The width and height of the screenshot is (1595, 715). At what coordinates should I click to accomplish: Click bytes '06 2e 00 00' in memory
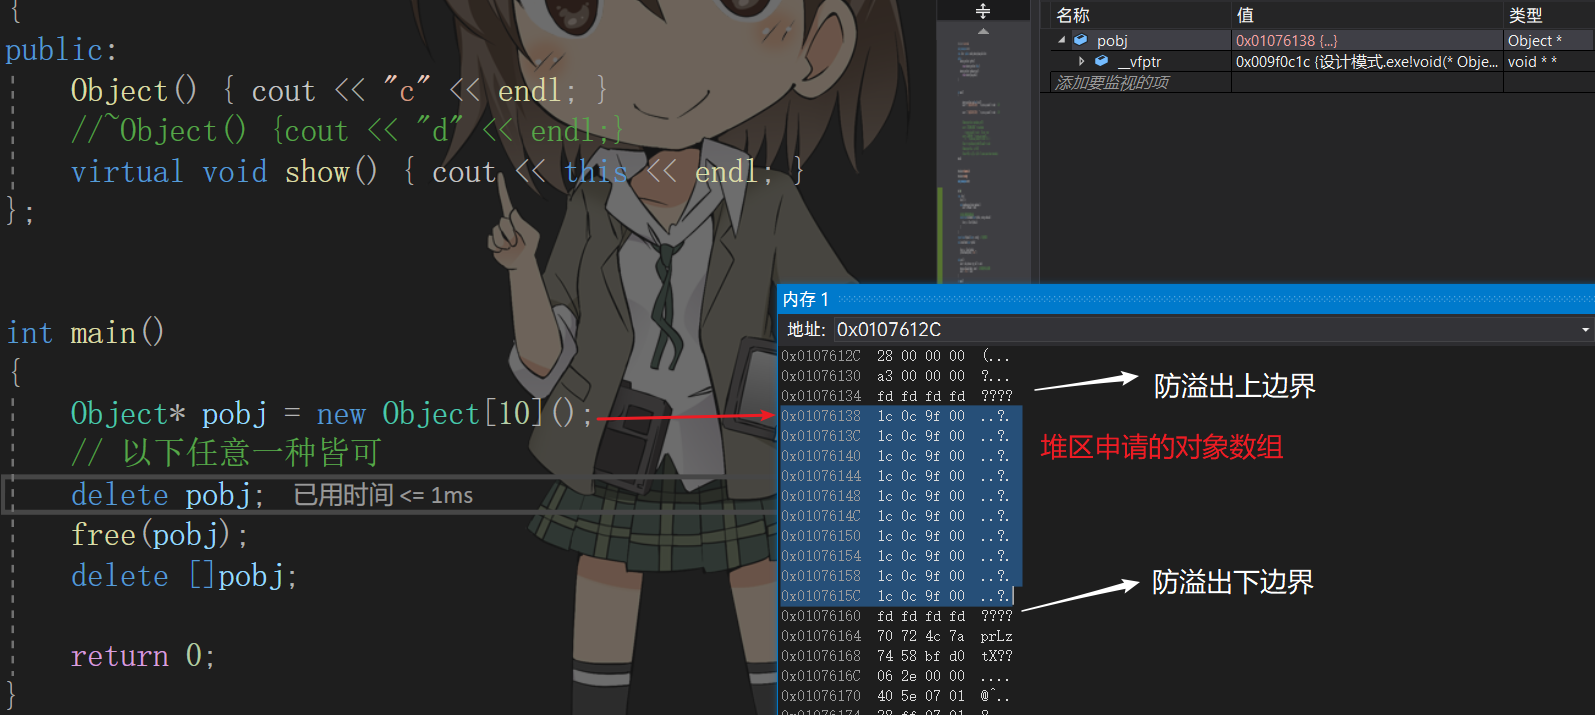click(921, 676)
